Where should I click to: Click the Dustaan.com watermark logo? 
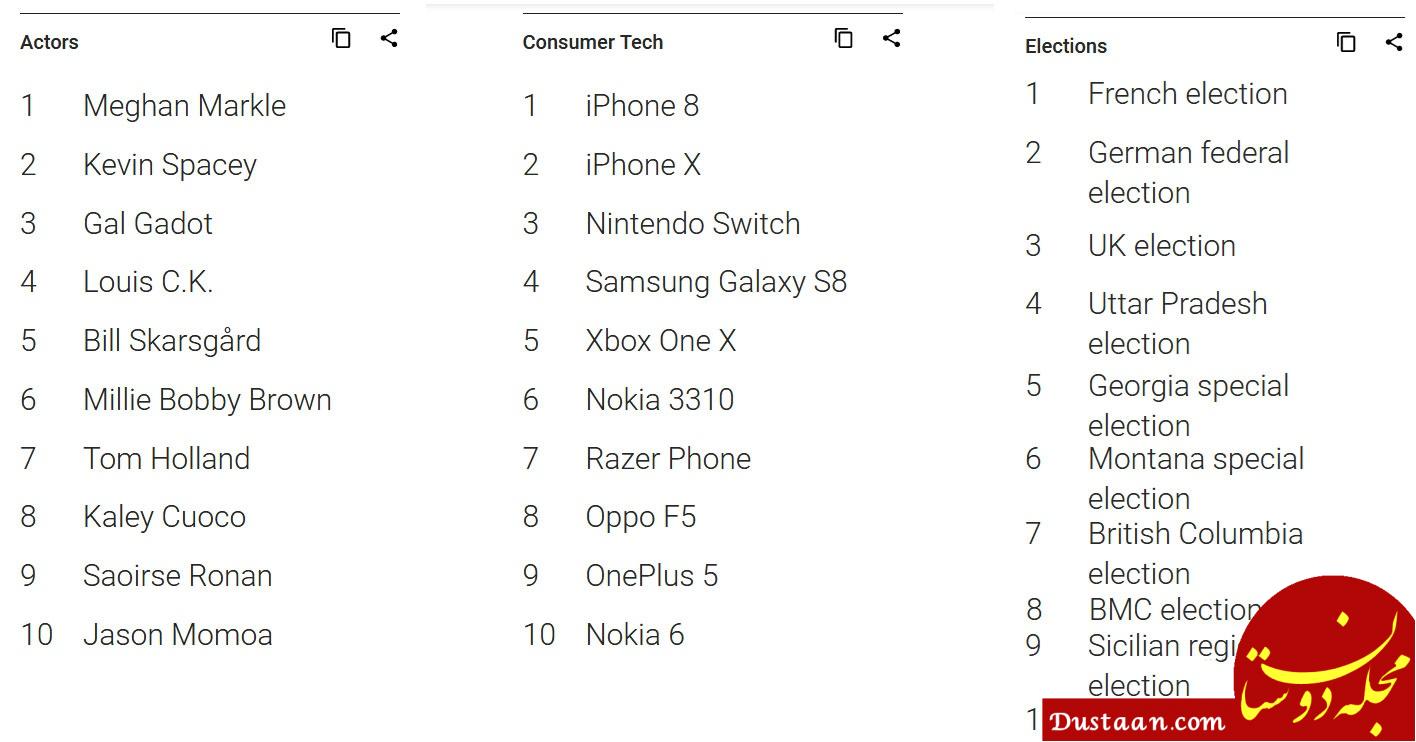click(x=1229, y=658)
